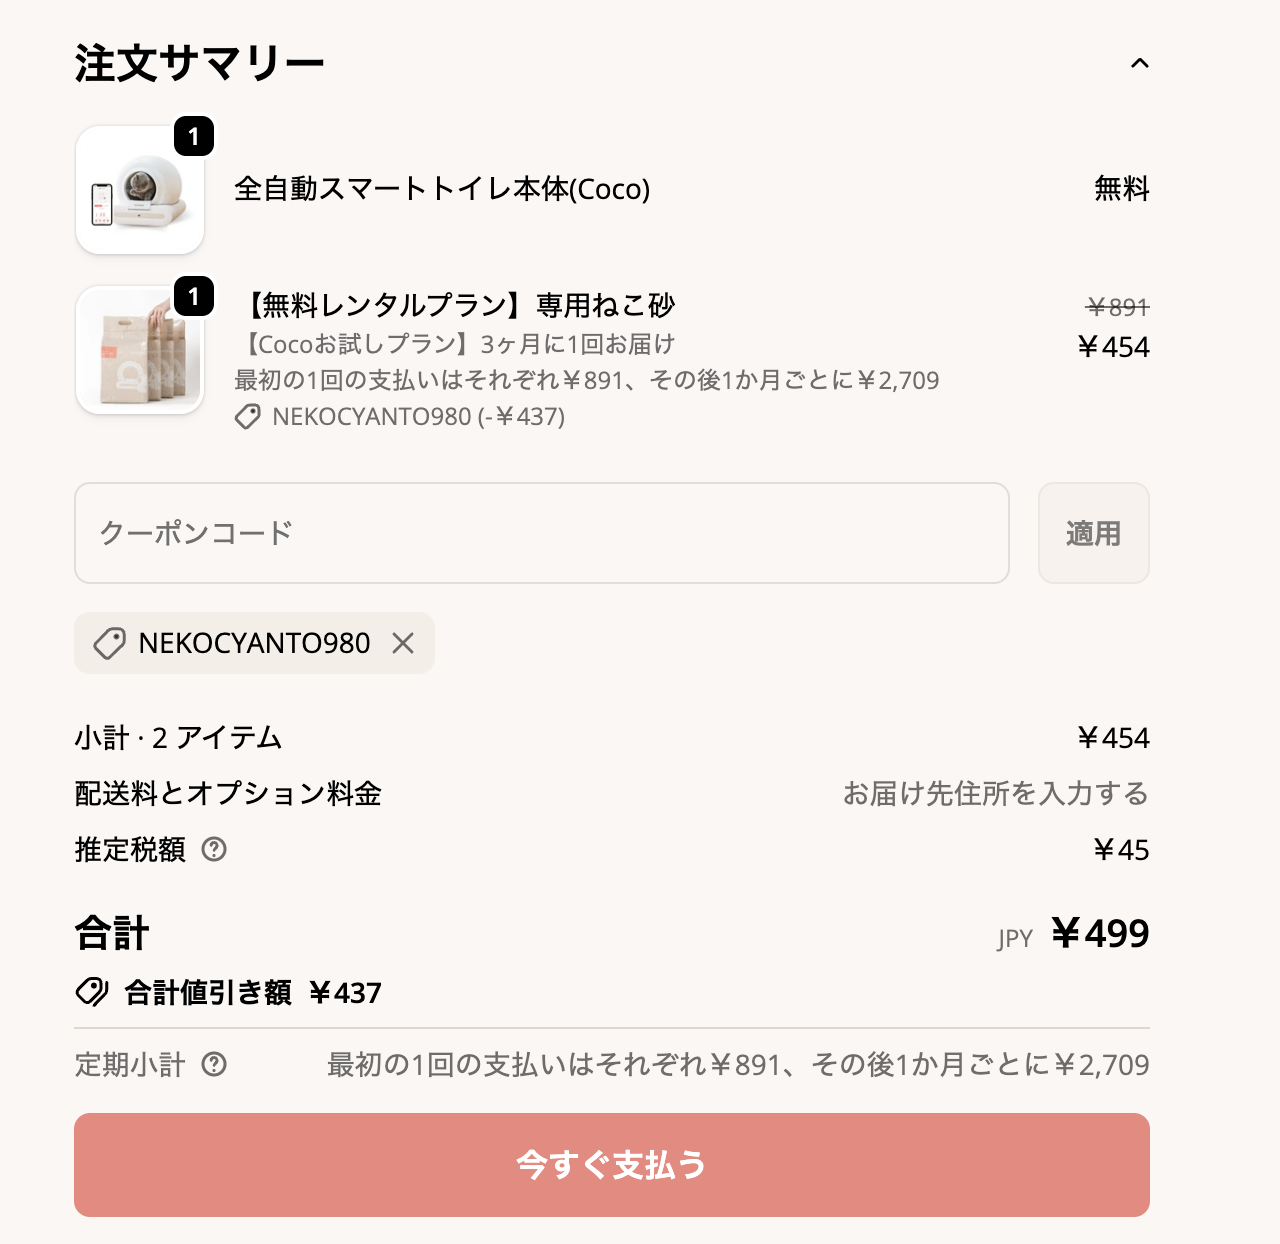1280x1244 pixels.
Task: Open help icon beside 推定税額
Action: click(x=214, y=850)
